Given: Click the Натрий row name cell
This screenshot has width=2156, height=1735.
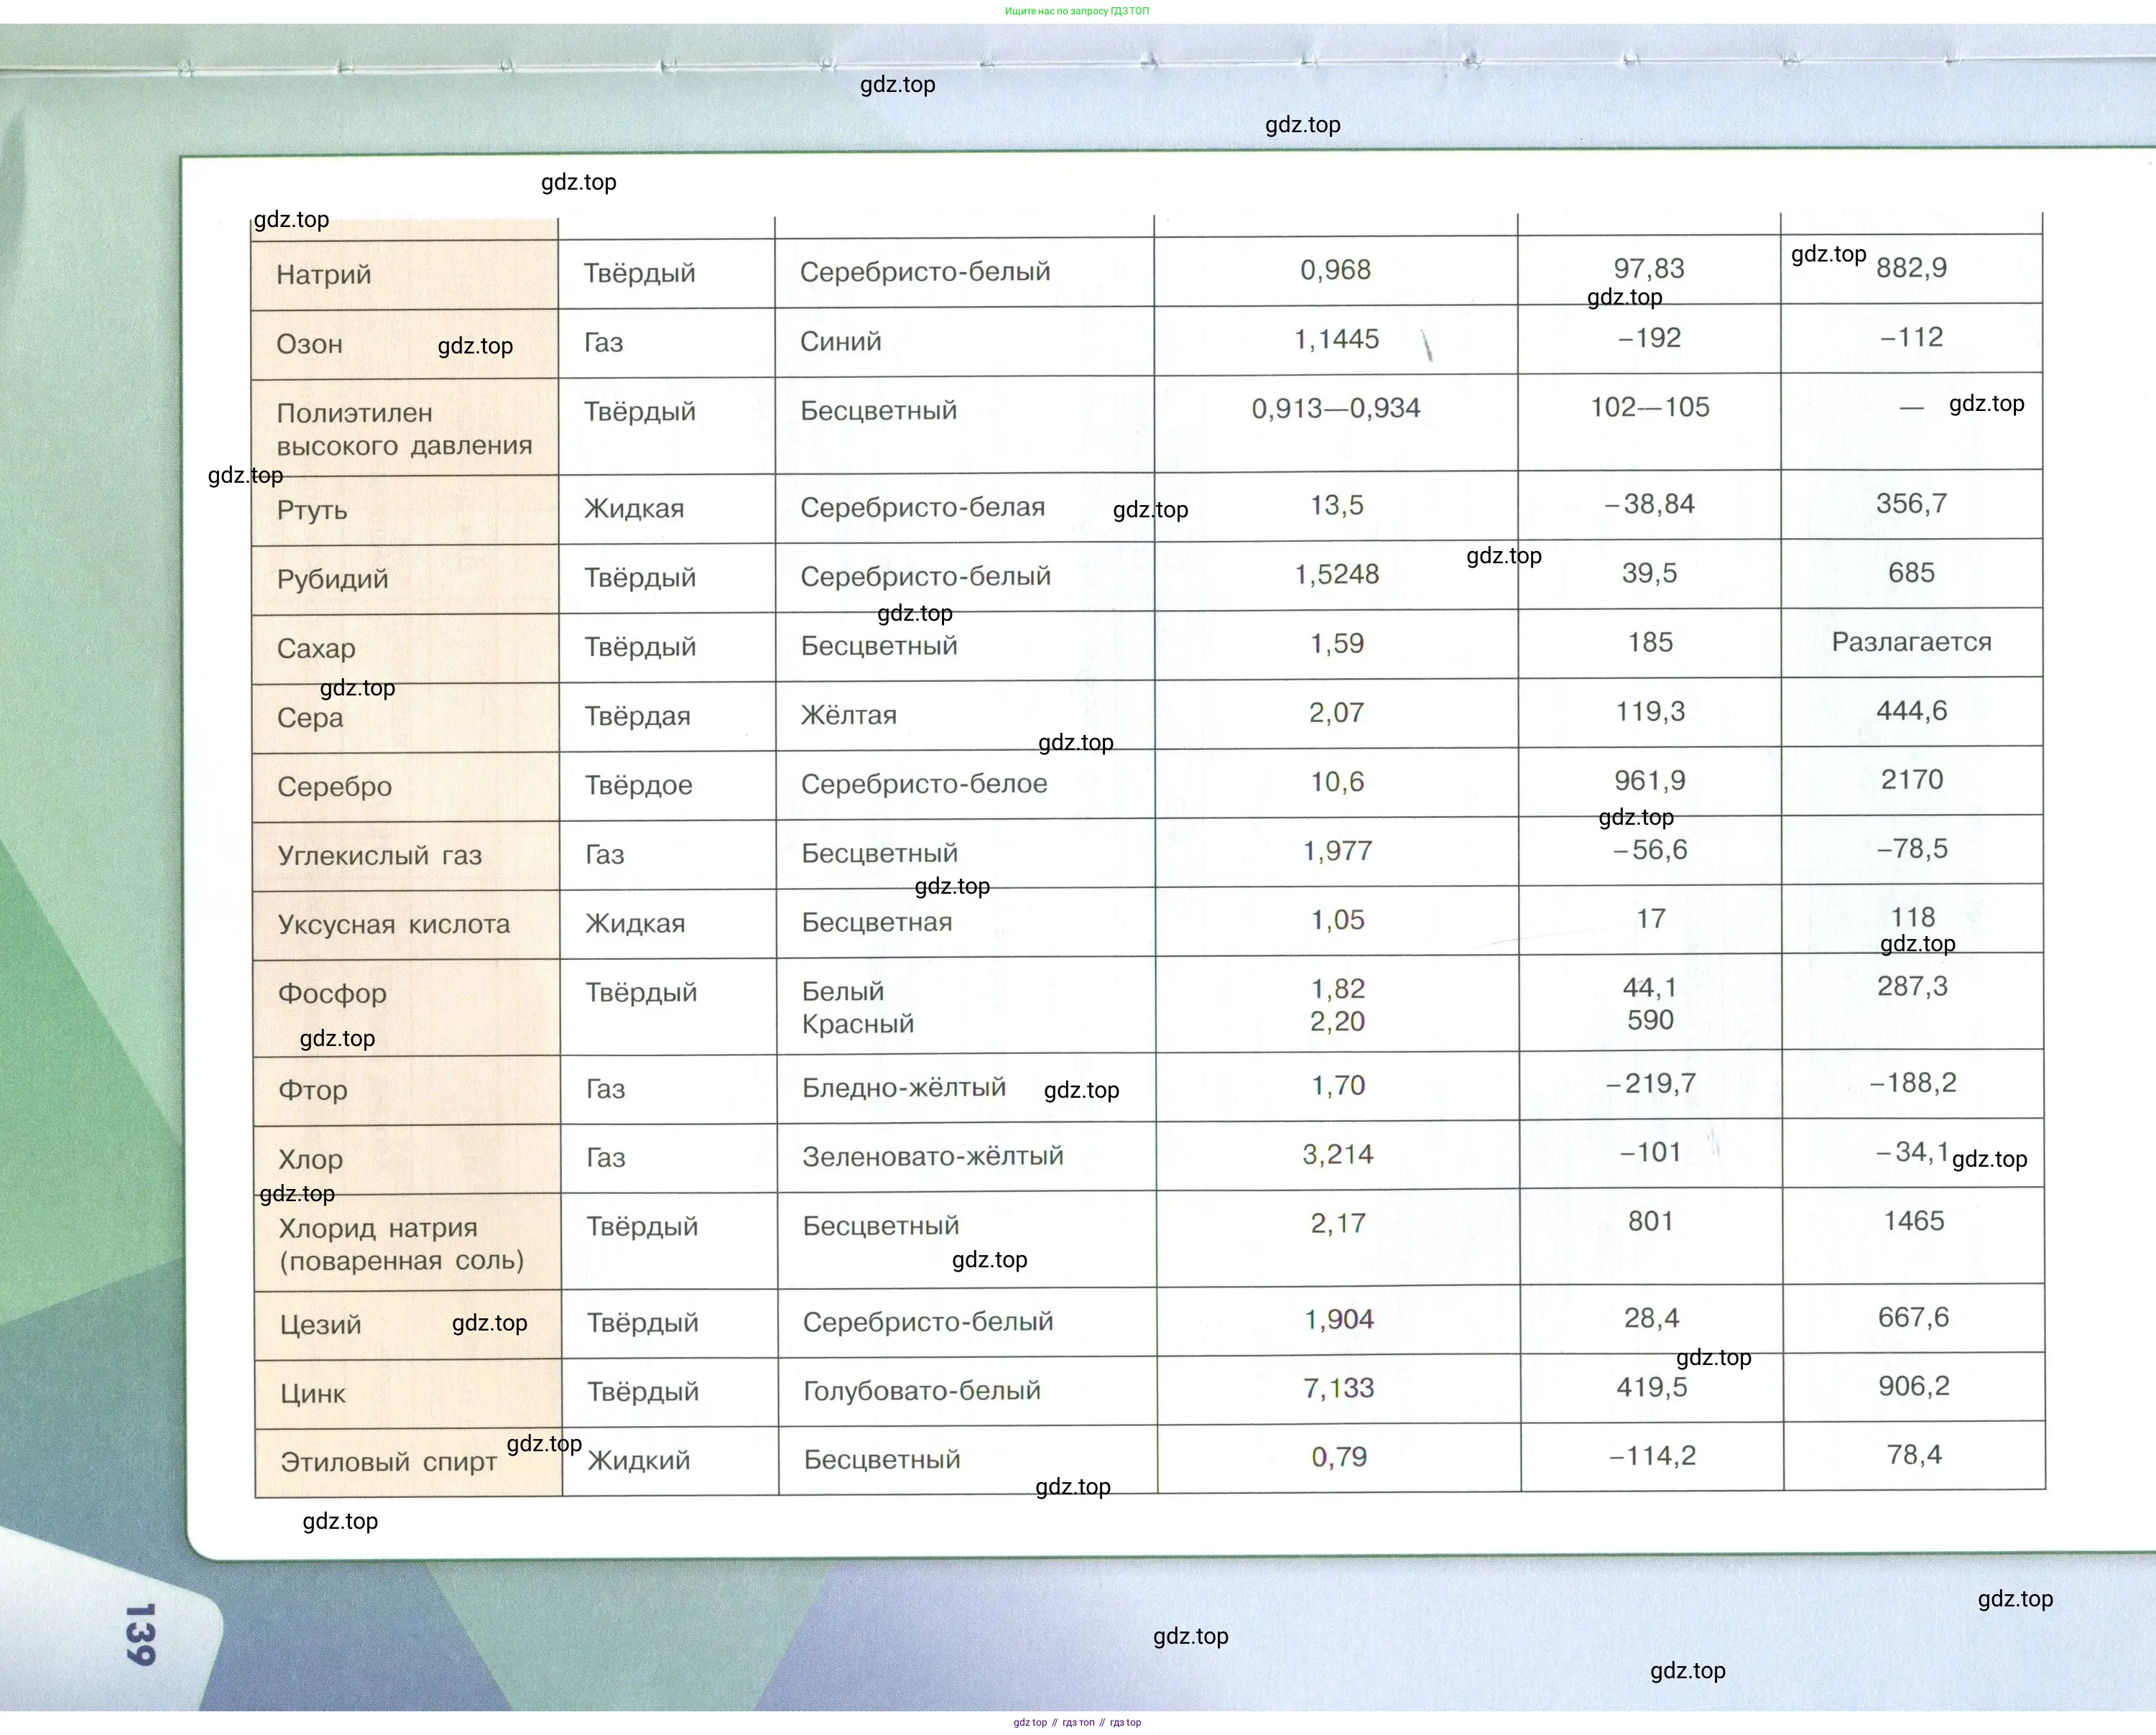Looking at the screenshot, I should click(x=324, y=275).
